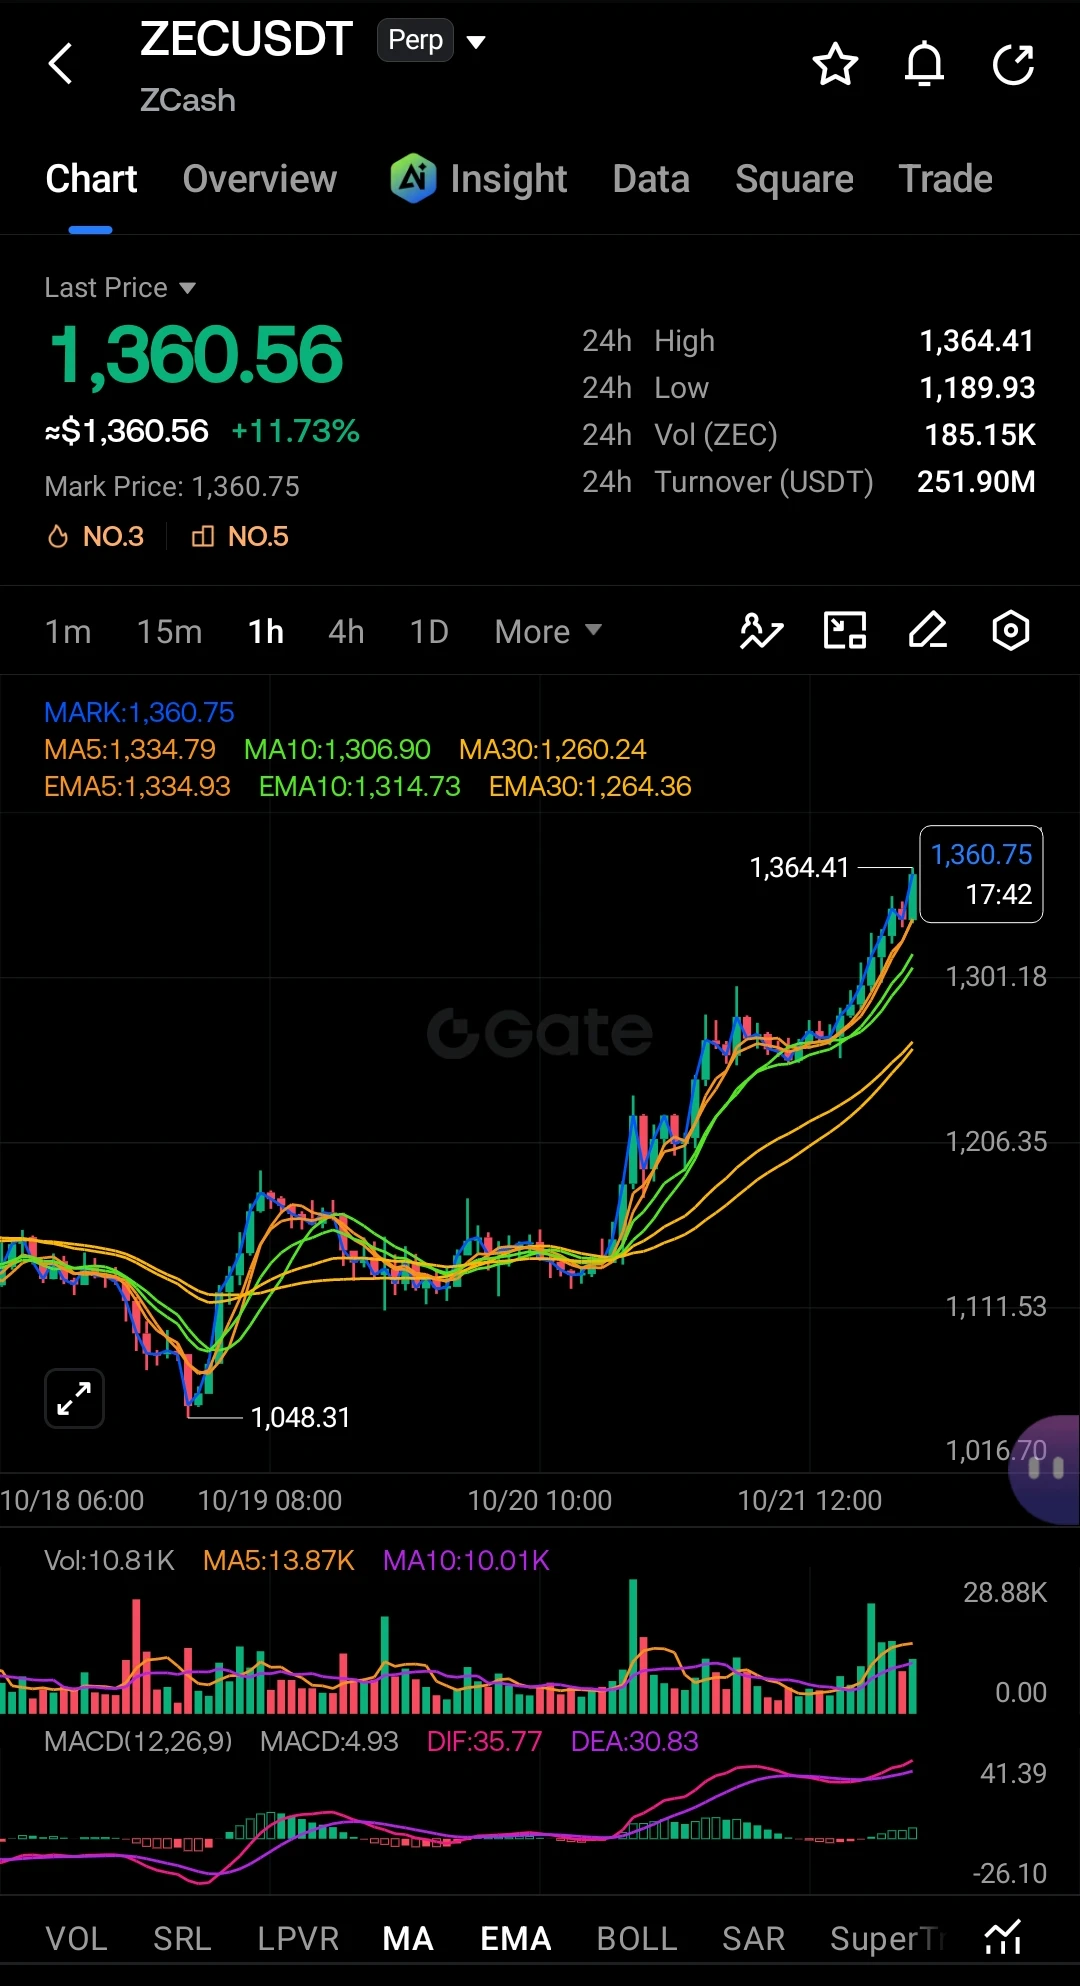Screen dimensions: 1080x1986
Task: Select the 1m timeframe
Action: 68,632
